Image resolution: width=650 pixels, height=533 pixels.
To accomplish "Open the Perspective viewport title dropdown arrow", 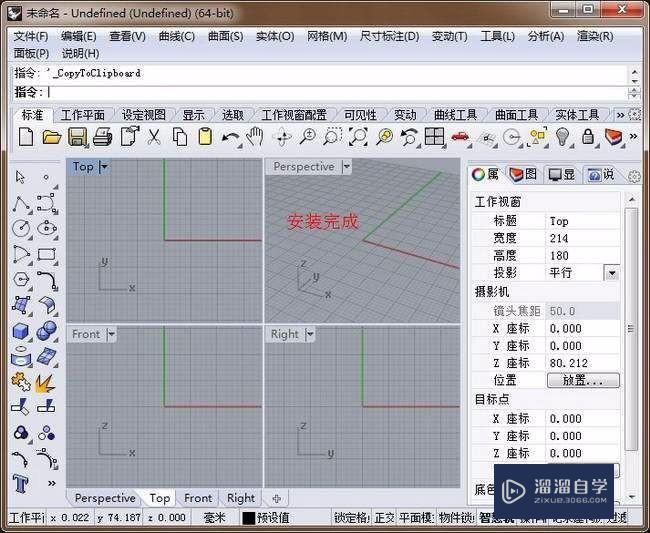I will (x=347, y=167).
